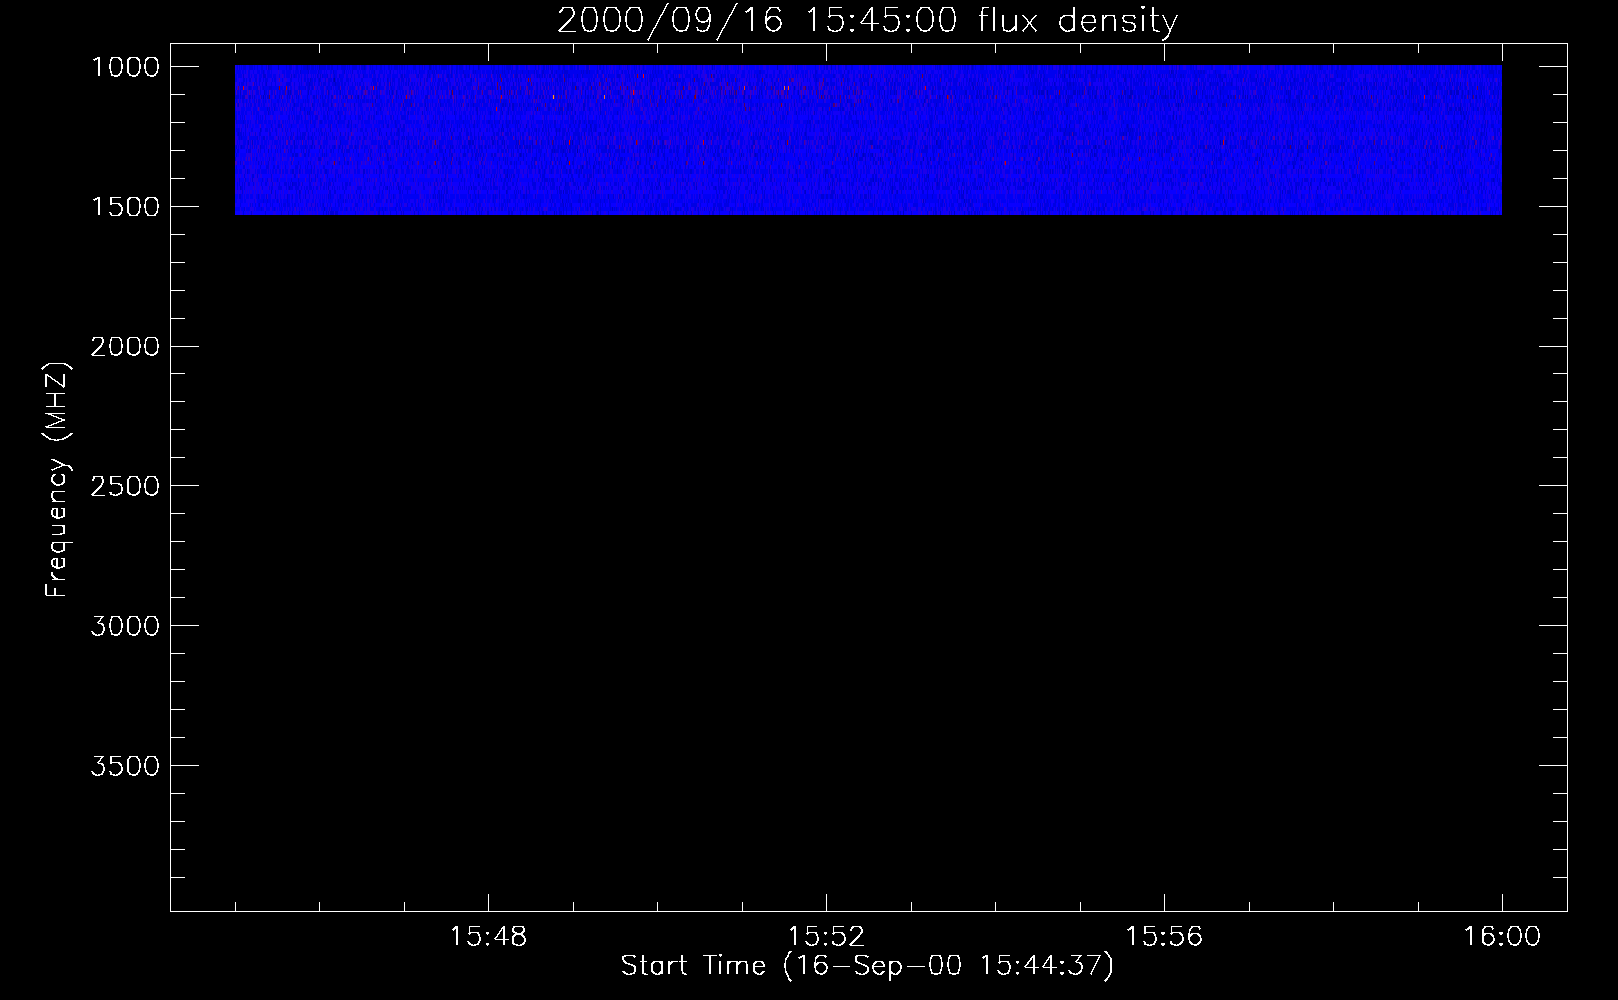
Task: Click the 3000 frequency tick label
Action: click(x=126, y=626)
